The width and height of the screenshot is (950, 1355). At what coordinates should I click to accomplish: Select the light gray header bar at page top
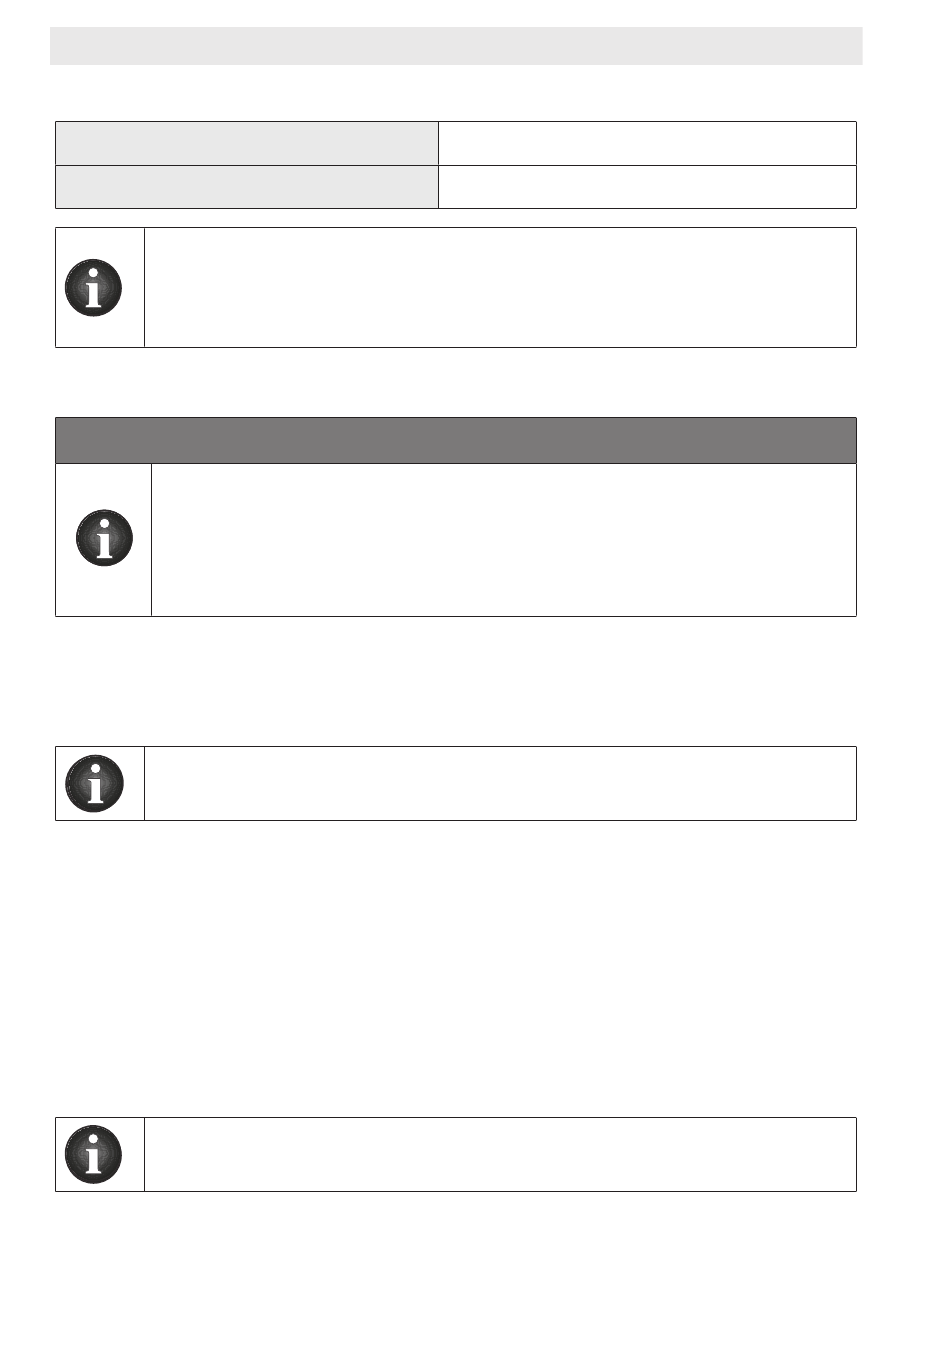coord(456,46)
